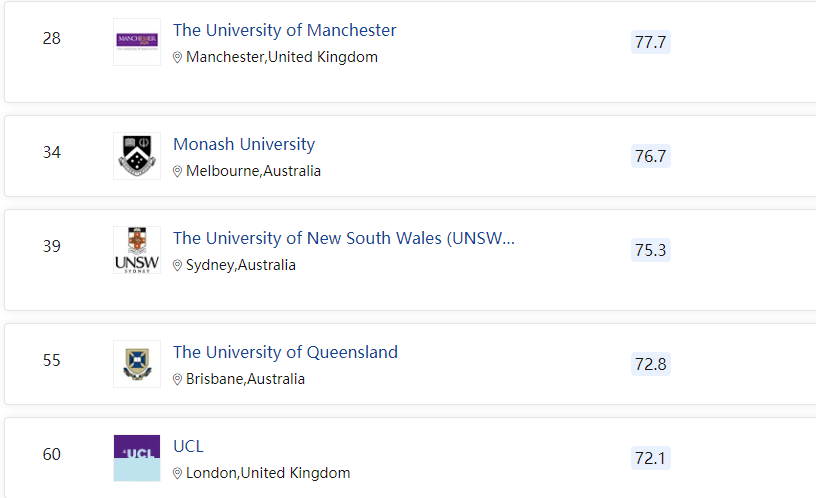Click the location pin beside Brisbane, Australia
Screen dimensions: 816x498
coord(178,380)
